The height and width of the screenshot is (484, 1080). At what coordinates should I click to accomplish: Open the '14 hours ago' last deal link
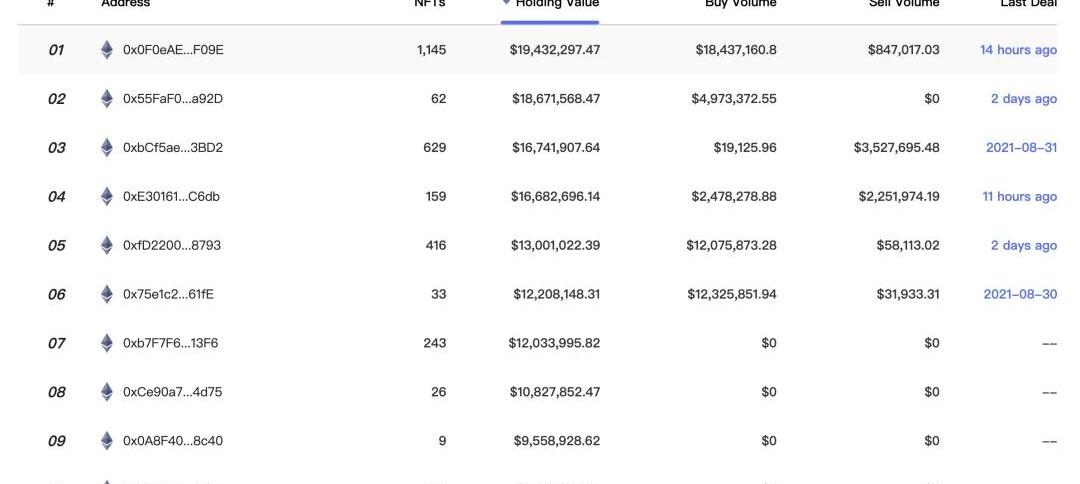point(1018,50)
